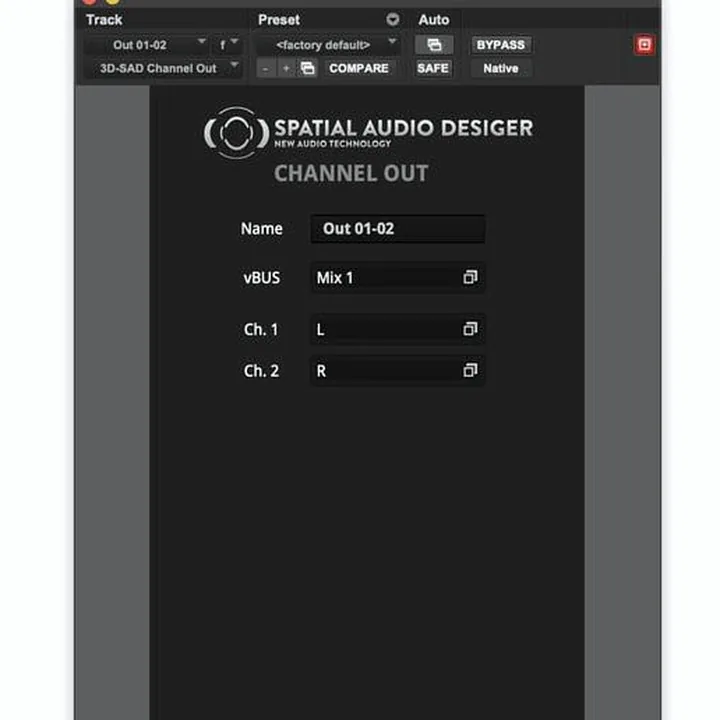Click the red target button in header
This screenshot has width=720, height=720.
644,45
